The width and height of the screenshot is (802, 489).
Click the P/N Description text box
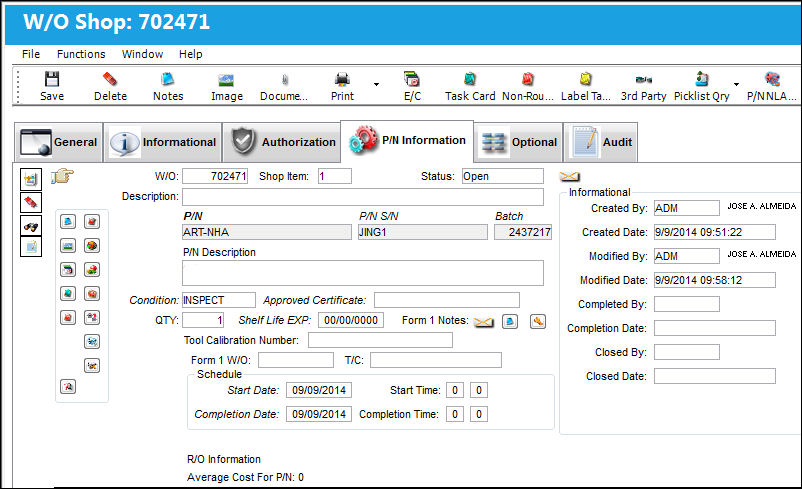(x=363, y=273)
